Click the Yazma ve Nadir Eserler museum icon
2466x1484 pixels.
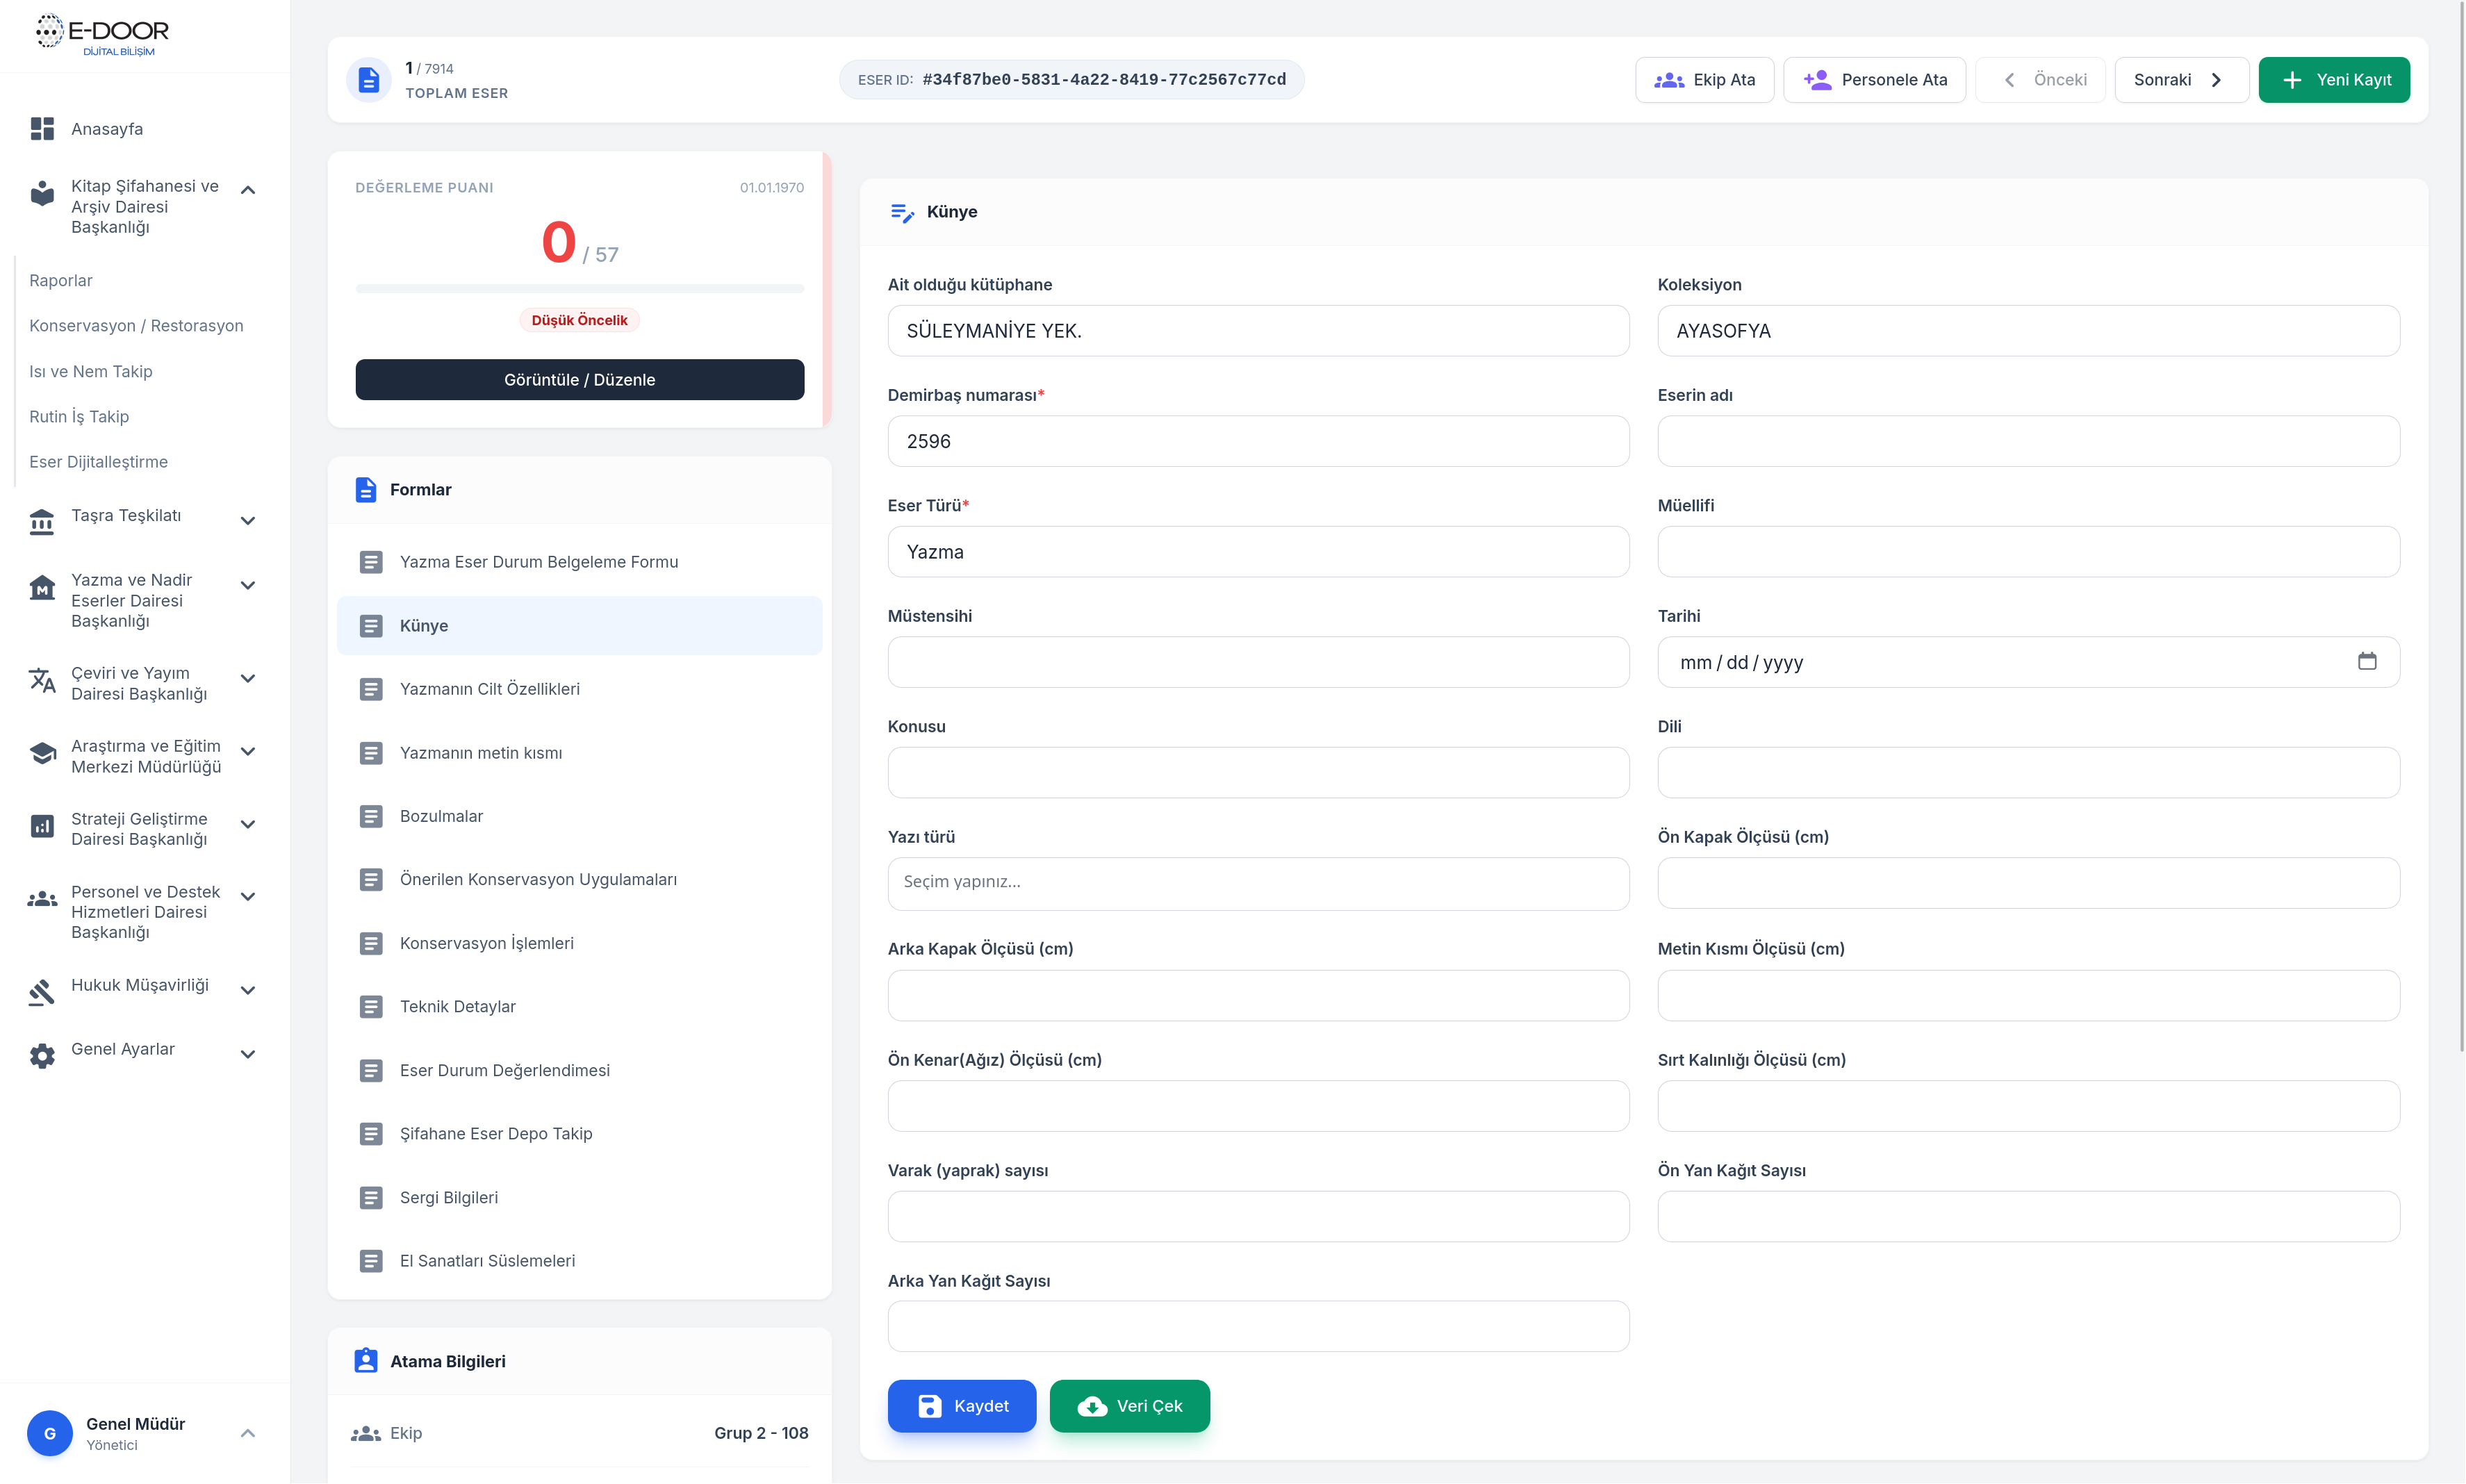click(42, 587)
